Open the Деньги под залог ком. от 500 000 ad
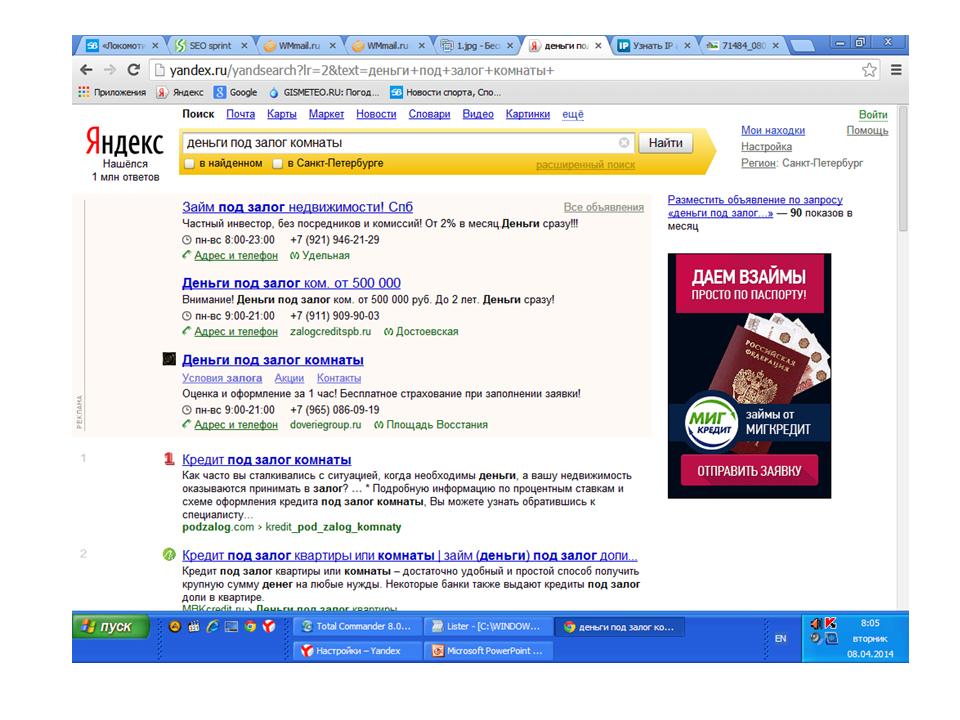Viewport: 960px width, 720px height. click(291, 283)
